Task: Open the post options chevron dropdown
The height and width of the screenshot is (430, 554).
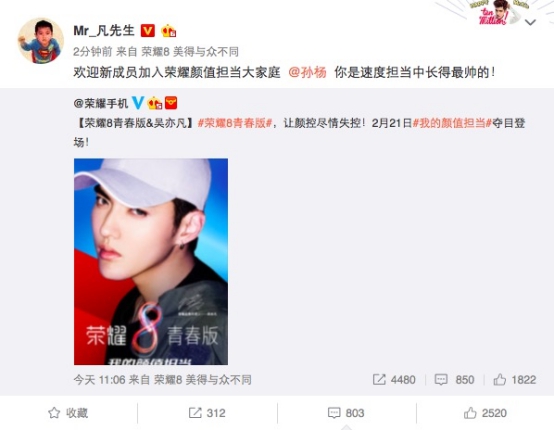Action: pyautogui.click(x=530, y=23)
